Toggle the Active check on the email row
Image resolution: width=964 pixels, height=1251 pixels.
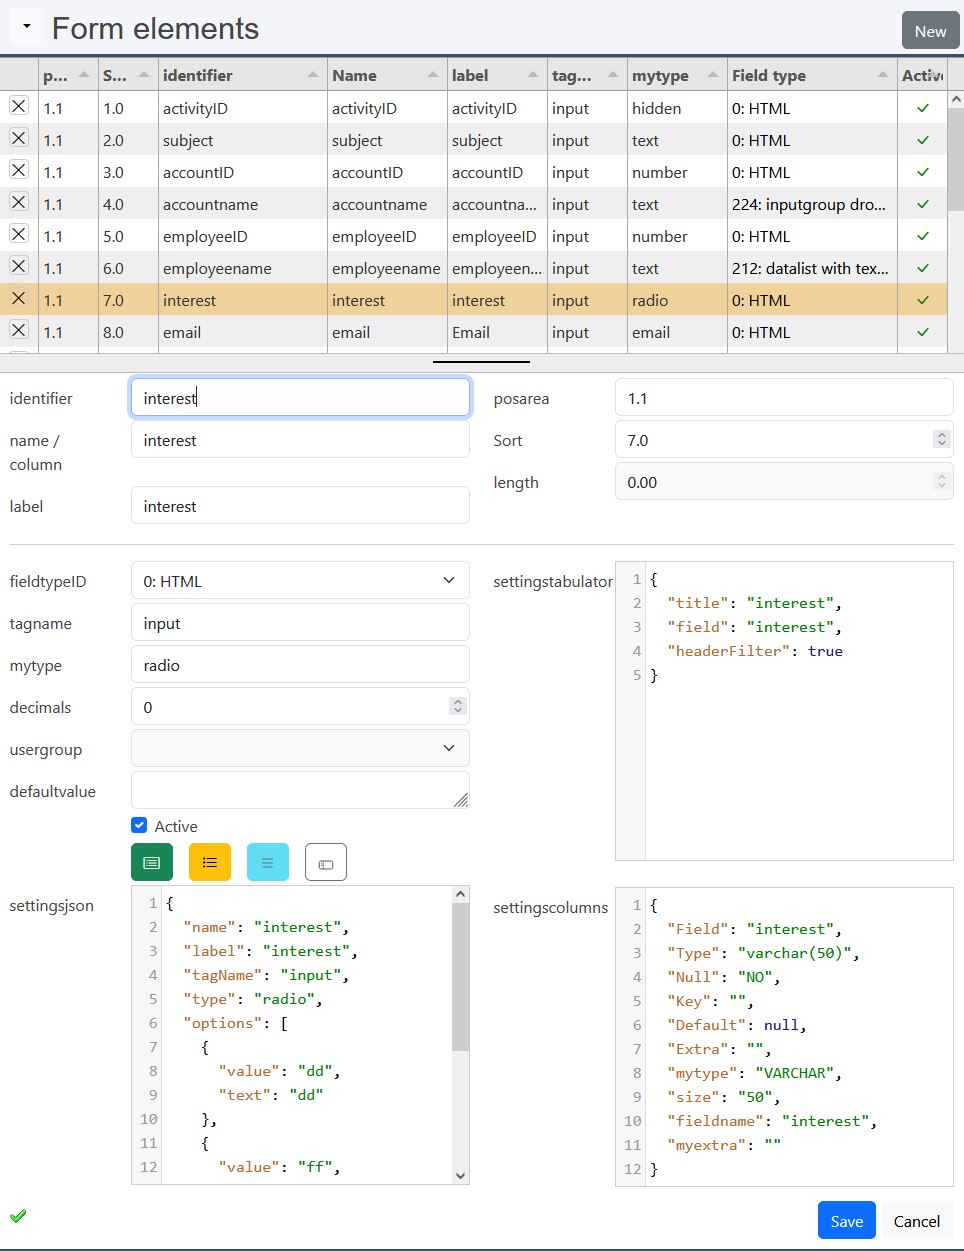click(921, 332)
